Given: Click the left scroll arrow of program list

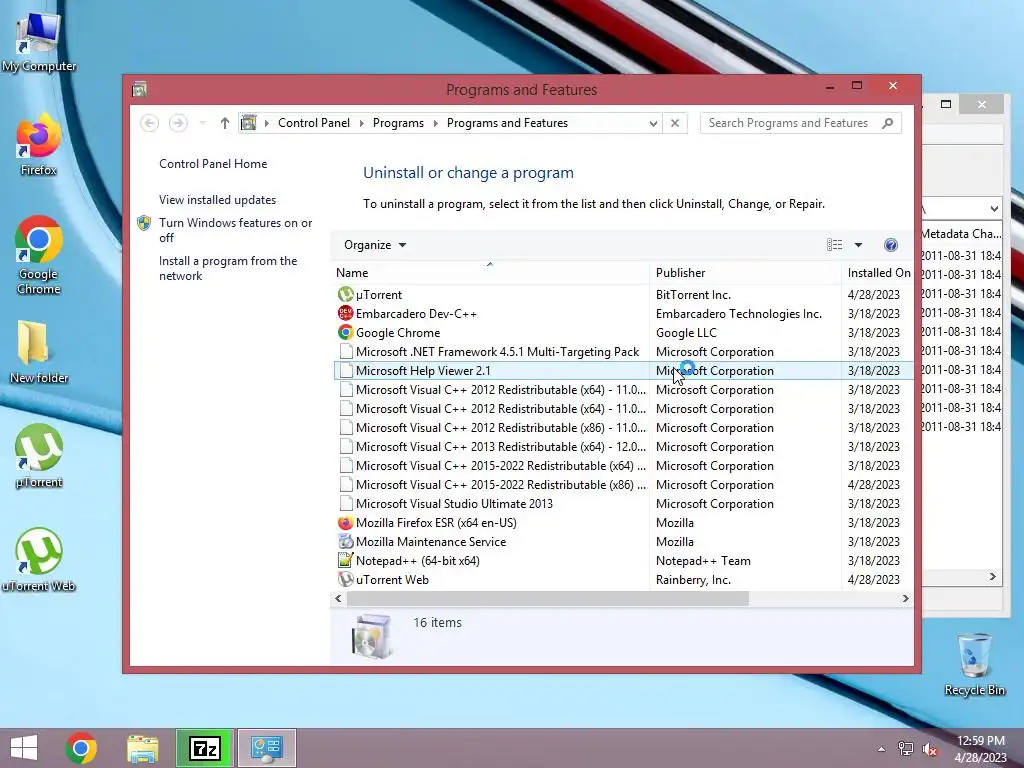Looking at the screenshot, I should coord(338,598).
